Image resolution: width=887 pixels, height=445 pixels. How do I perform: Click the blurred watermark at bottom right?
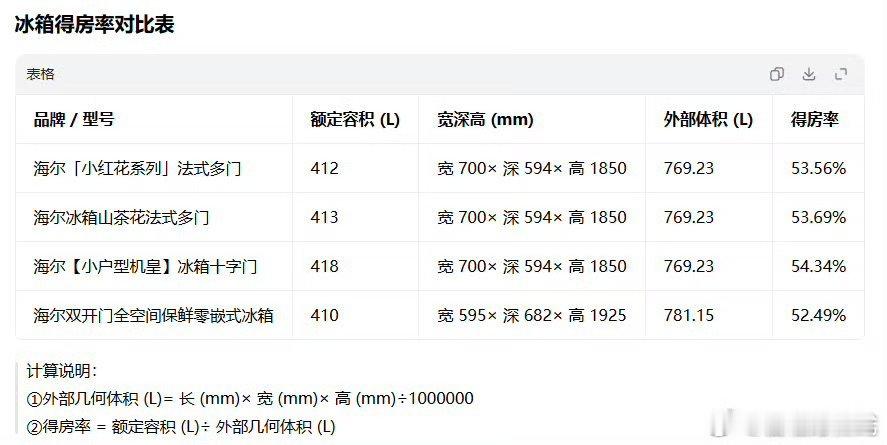point(795,424)
